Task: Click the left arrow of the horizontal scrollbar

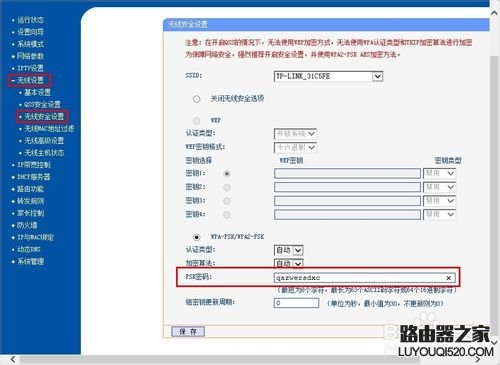Action: pyautogui.click(x=13, y=359)
